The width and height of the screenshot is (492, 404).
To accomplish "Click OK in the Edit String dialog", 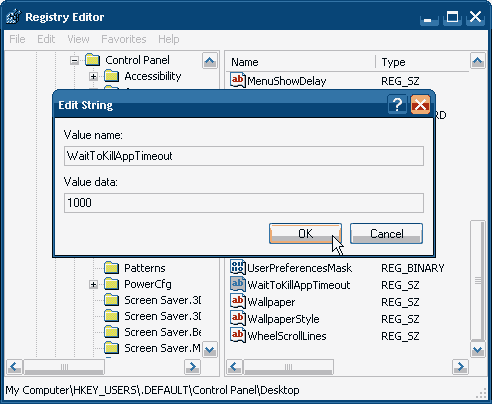I will (x=305, y=233).
